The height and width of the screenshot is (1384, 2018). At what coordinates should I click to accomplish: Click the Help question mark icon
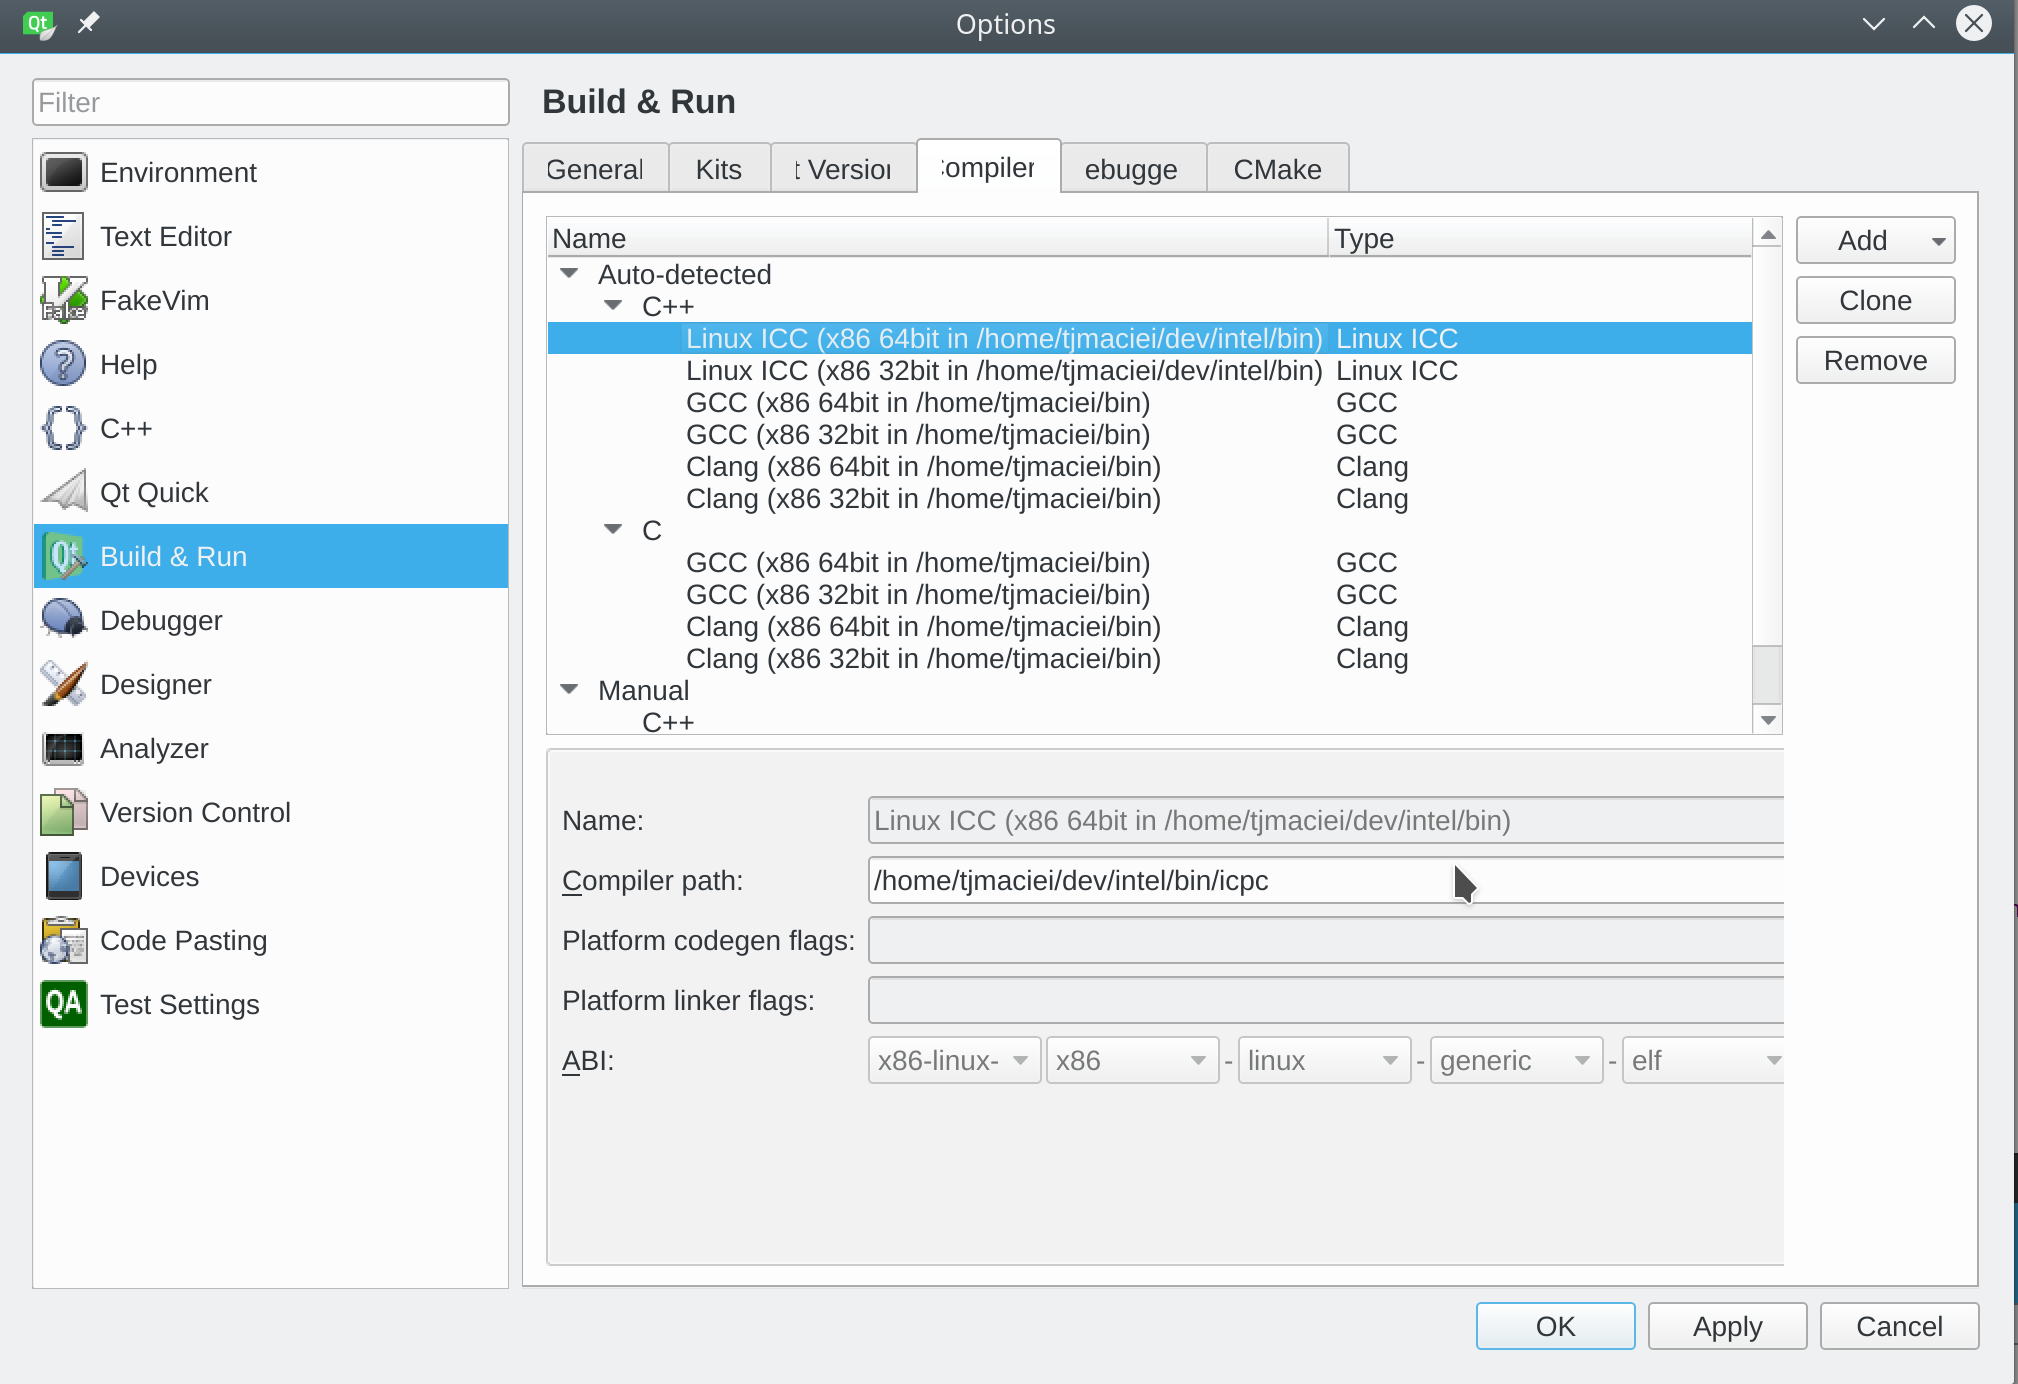coord(64,364)
